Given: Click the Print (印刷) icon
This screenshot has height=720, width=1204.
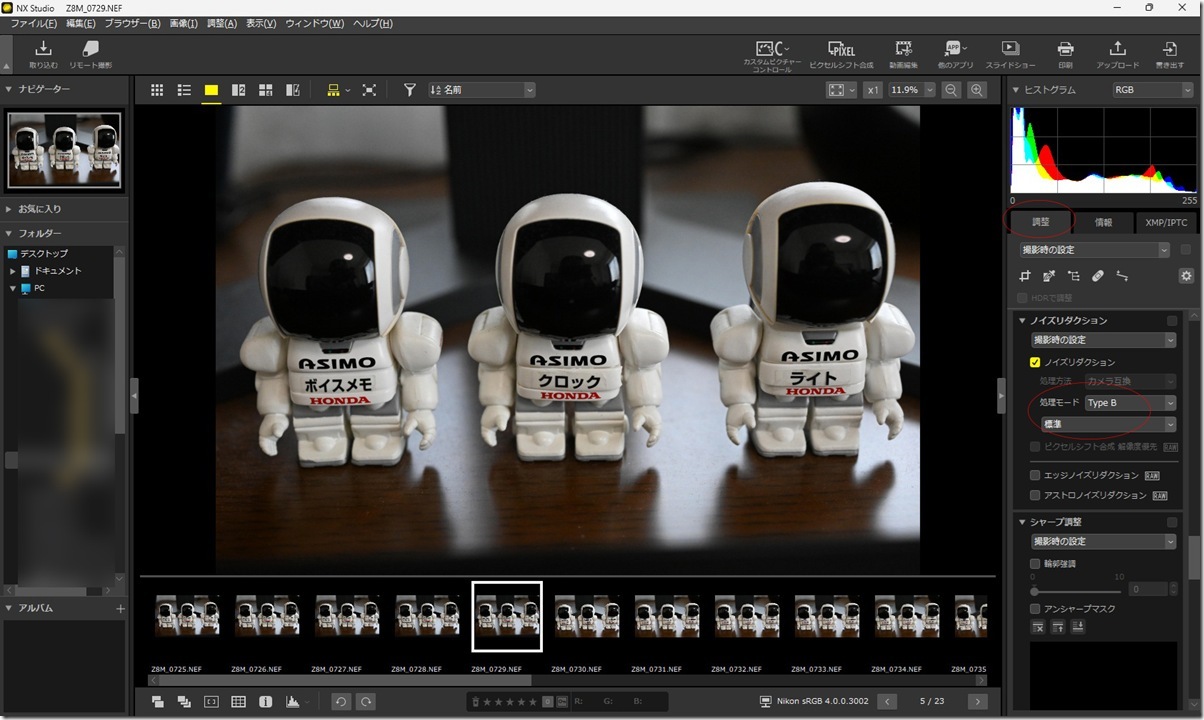Looking at the screenshot, I should (x=1066, y=53).
